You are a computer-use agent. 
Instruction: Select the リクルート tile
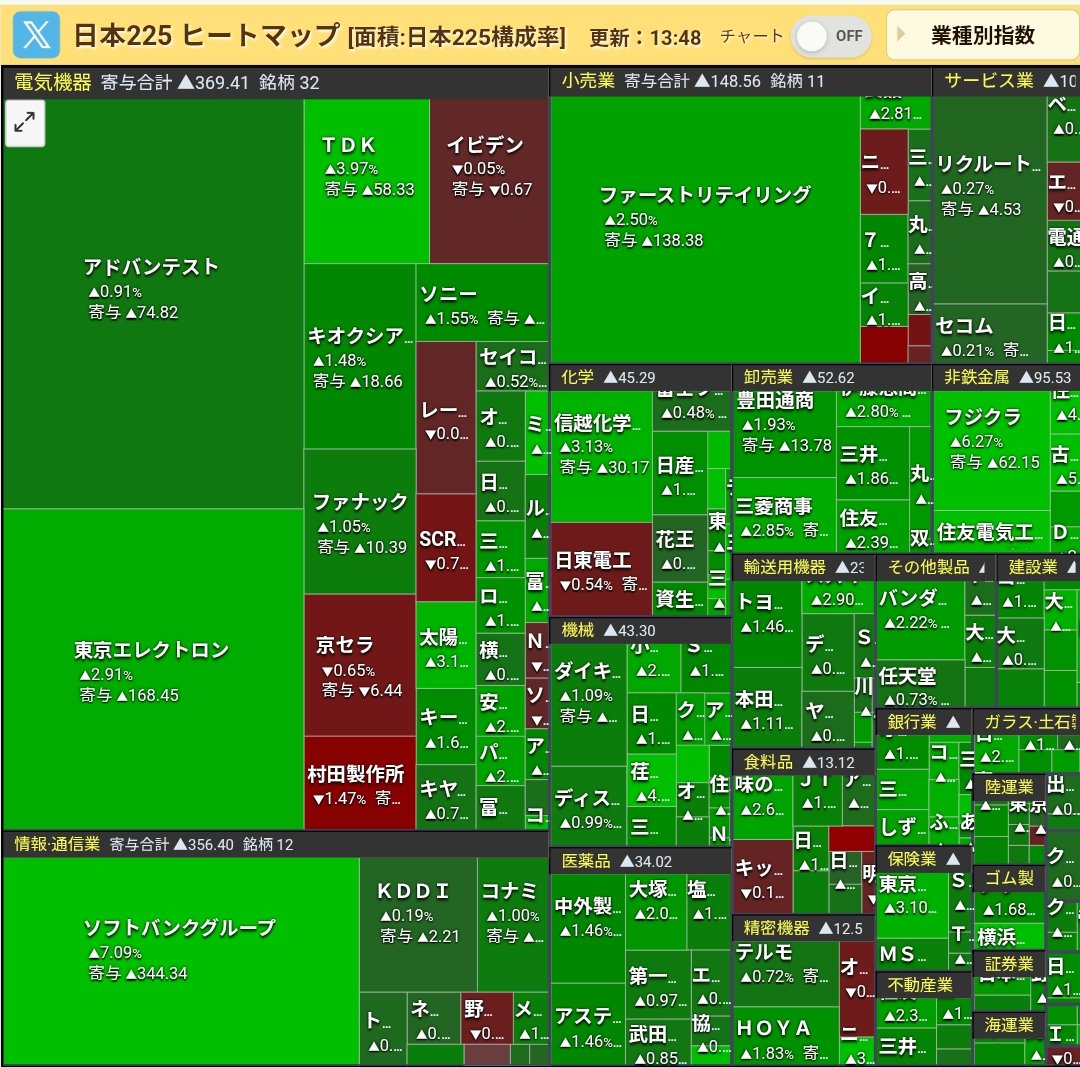[989, 200]
